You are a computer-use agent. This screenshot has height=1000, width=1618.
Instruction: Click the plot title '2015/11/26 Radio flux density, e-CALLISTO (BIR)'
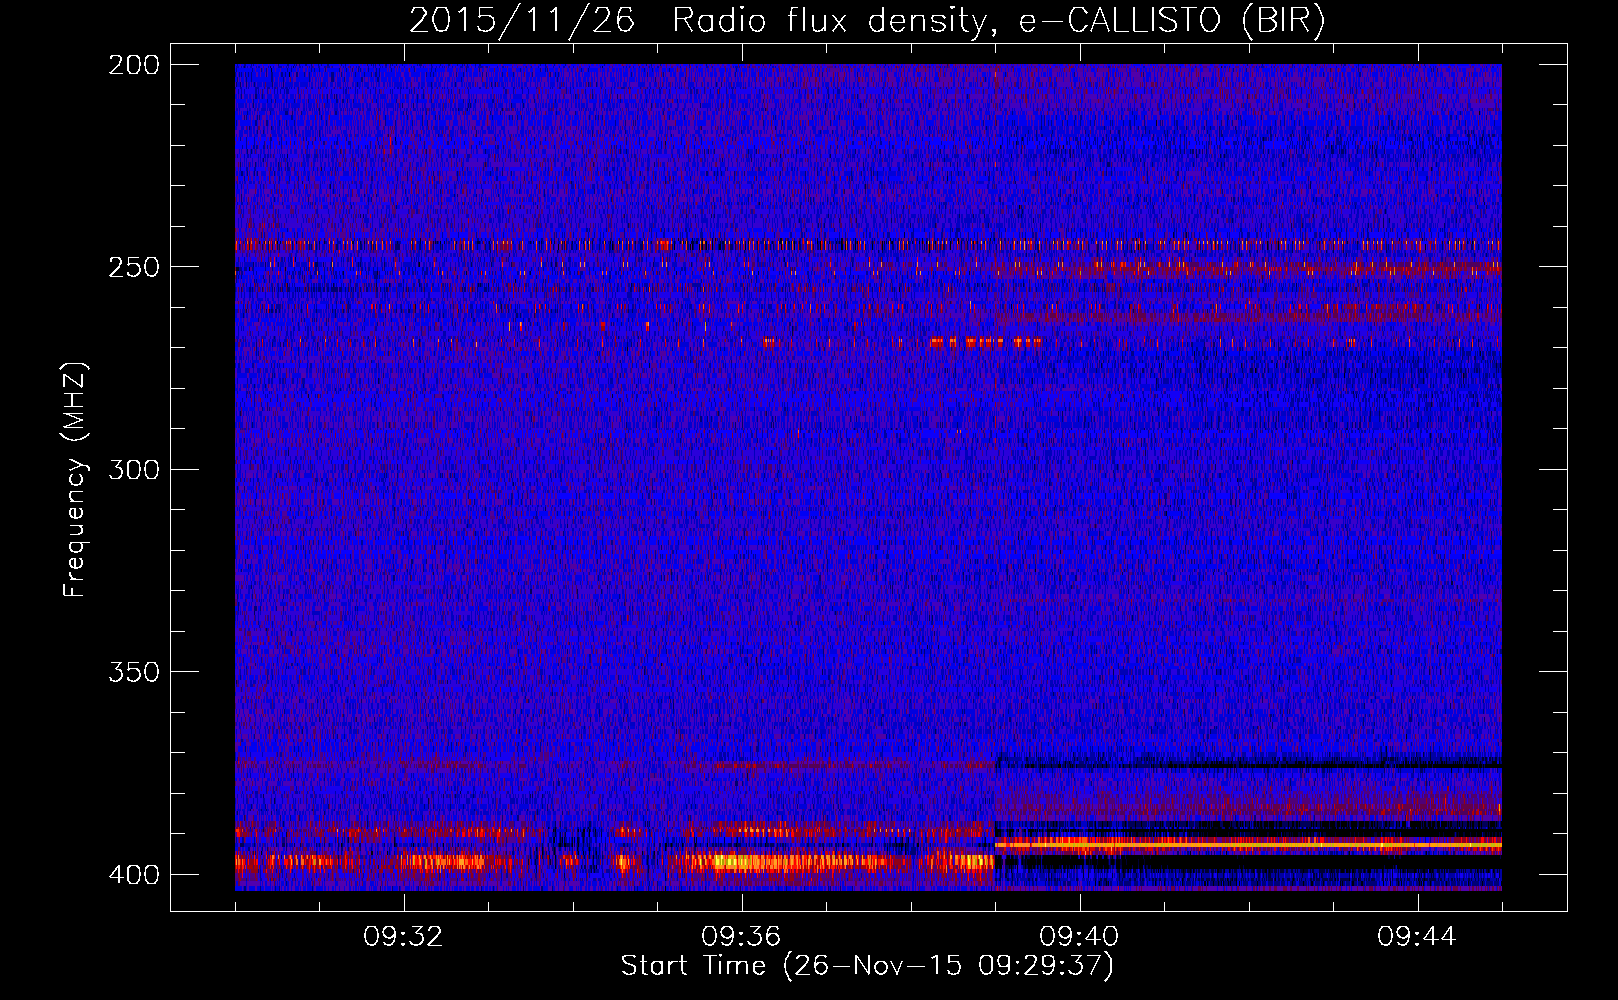click(868, 21)
